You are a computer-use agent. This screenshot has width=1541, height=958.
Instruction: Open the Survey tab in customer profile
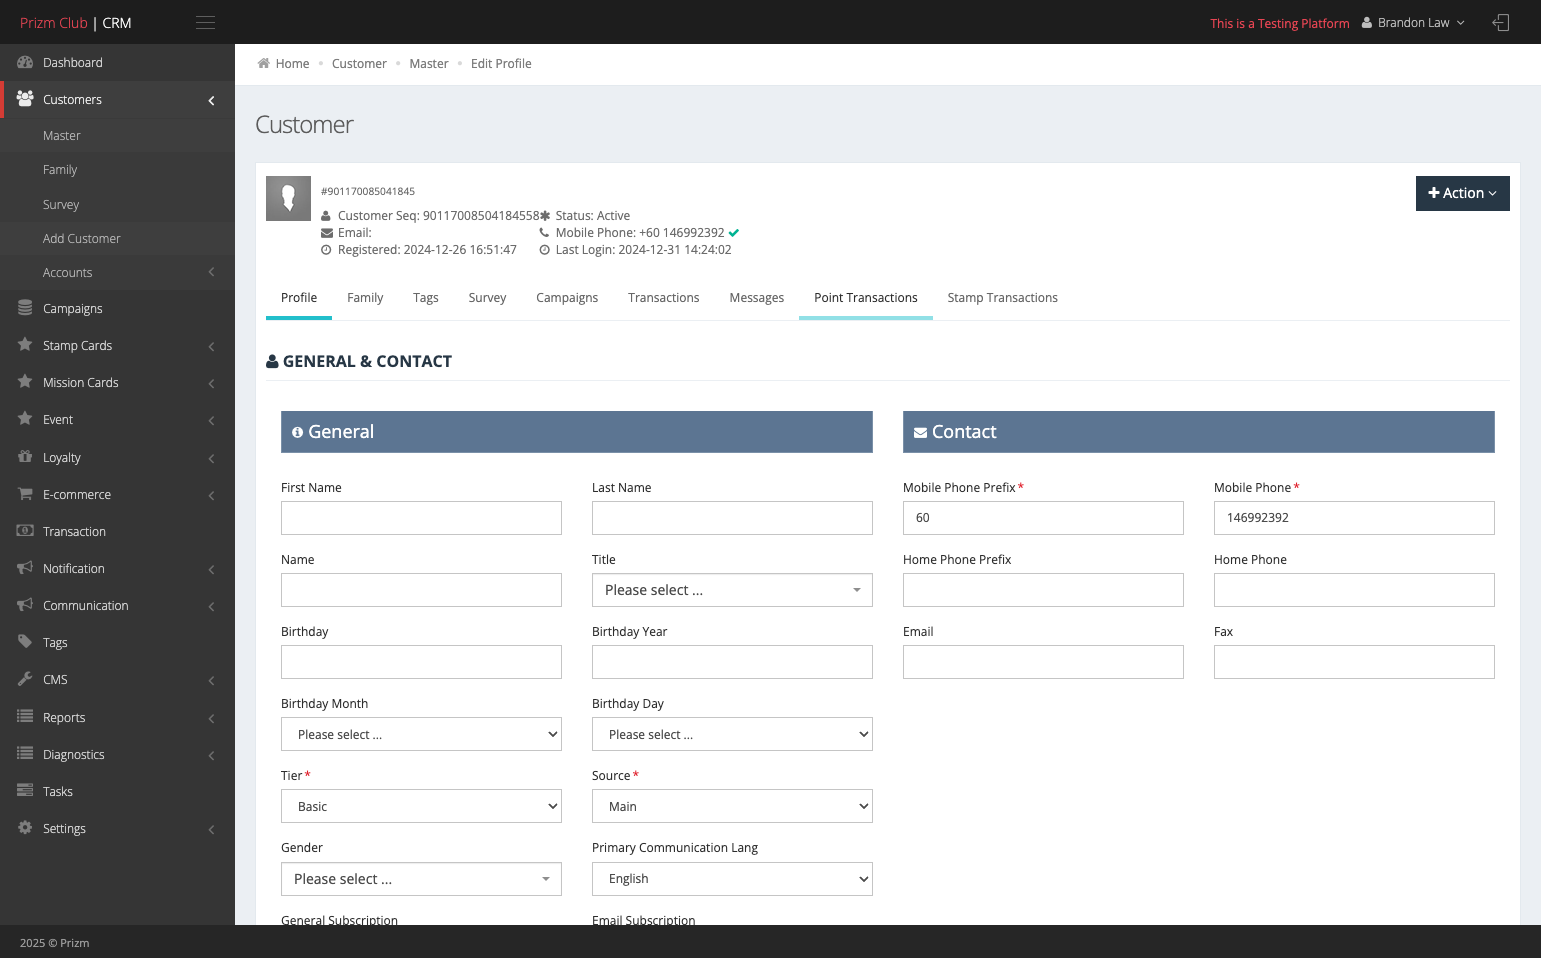pos(487,298)
